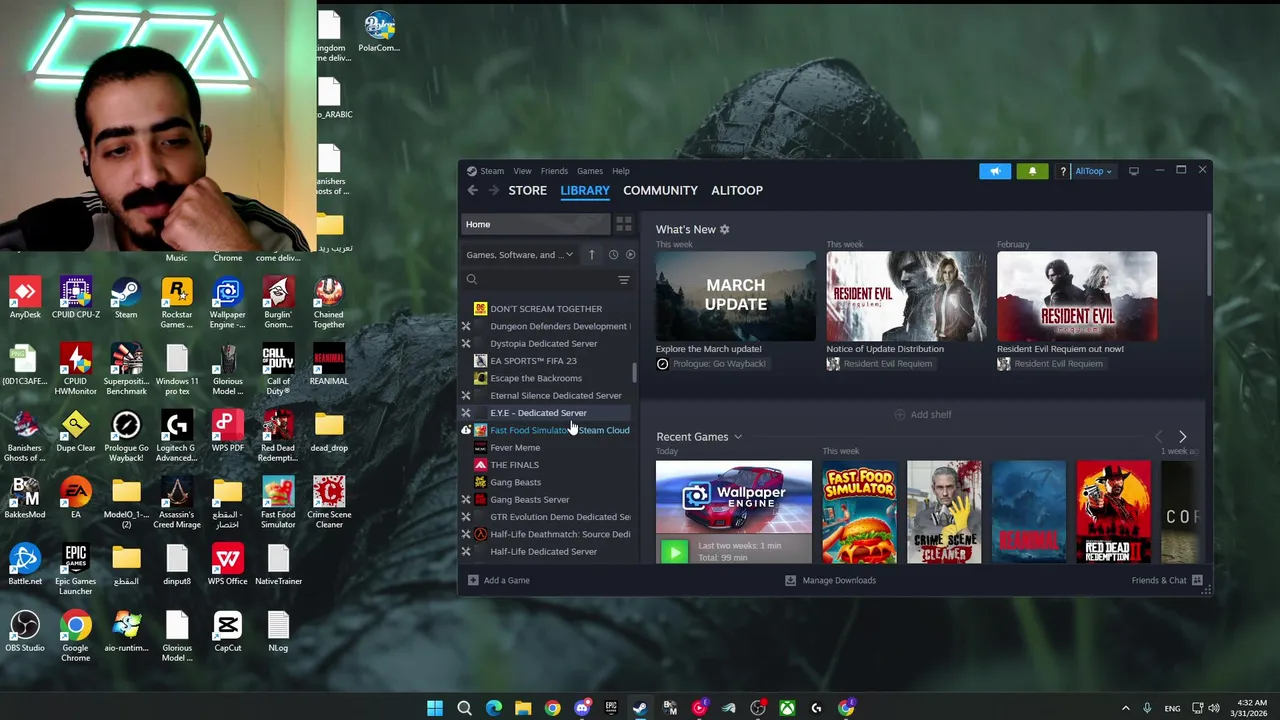
Task: Open the ALITOOP profile tab
Action: click(x=737, y=190)
